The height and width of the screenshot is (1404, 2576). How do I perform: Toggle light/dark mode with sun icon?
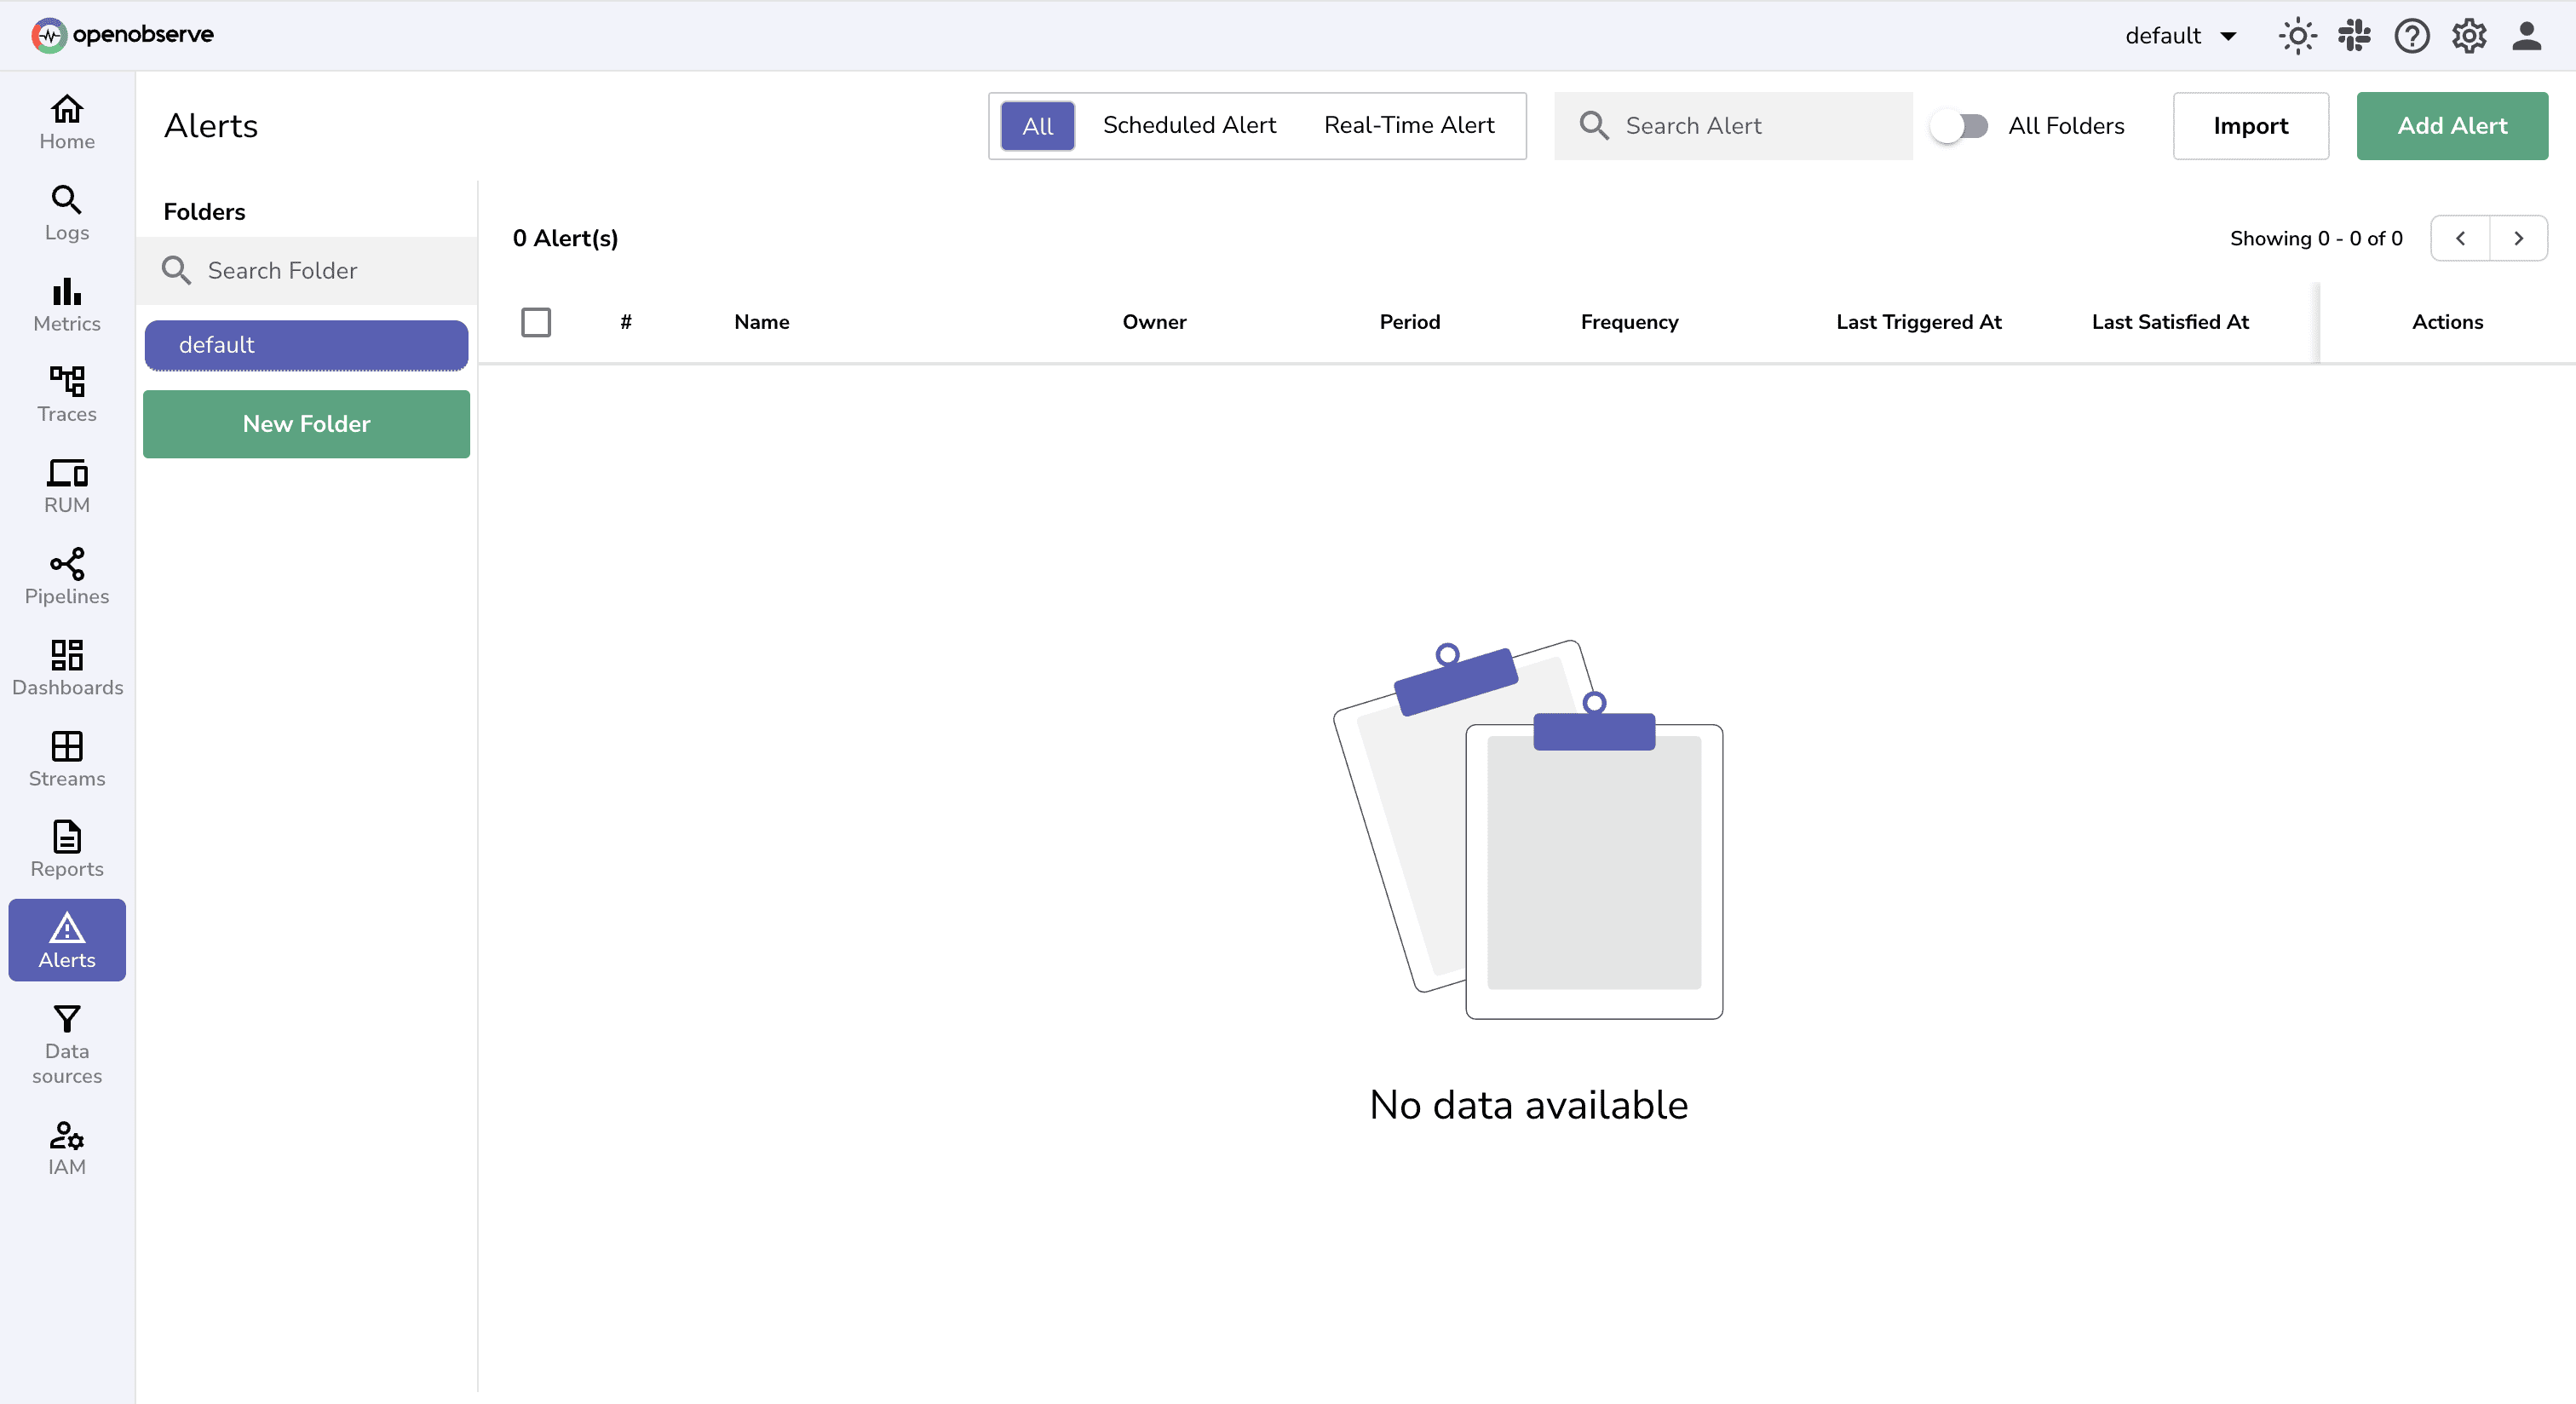2297,35
